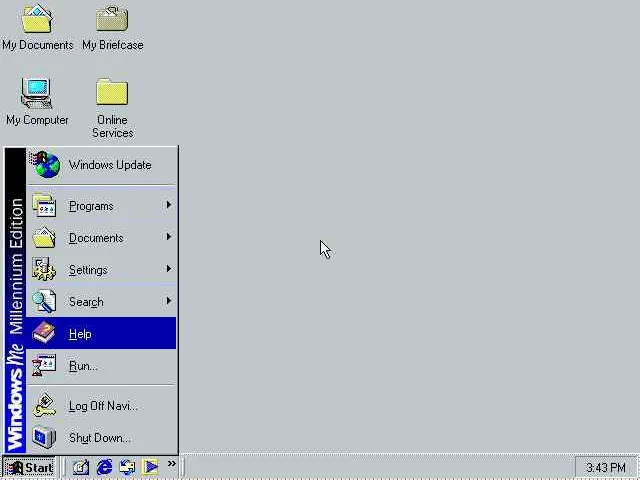
Task: Click the My Computer label text
Action: pos(37,120)
